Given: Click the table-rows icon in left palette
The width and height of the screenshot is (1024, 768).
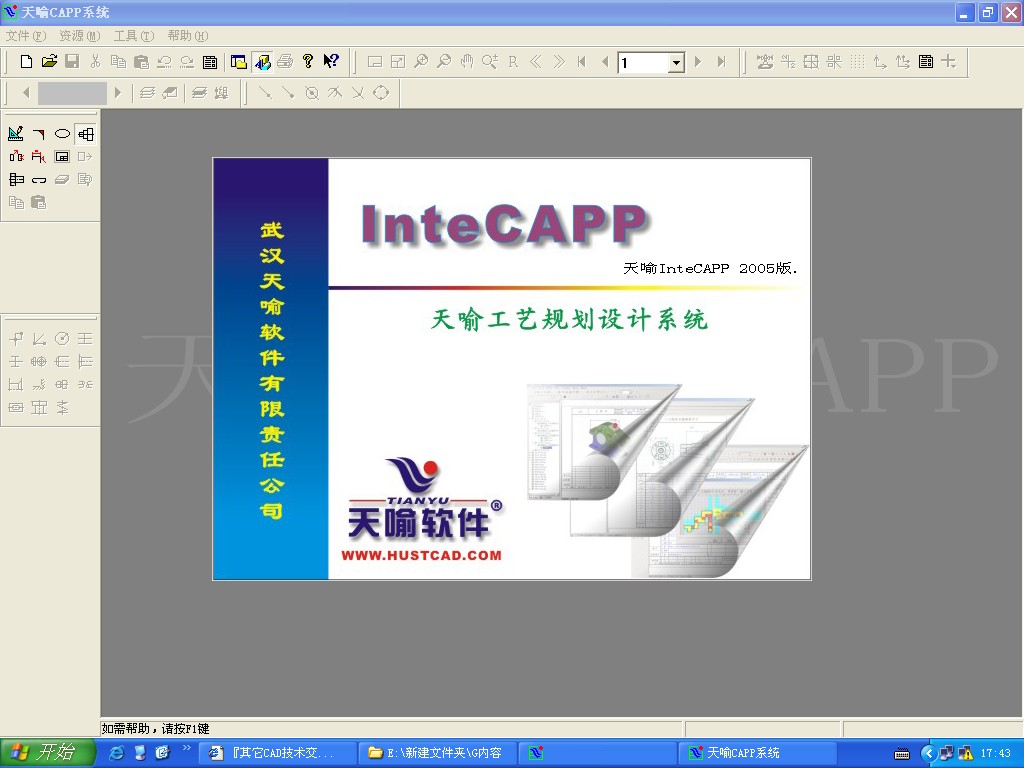Looking at the screenshot, I should (16, 180).
